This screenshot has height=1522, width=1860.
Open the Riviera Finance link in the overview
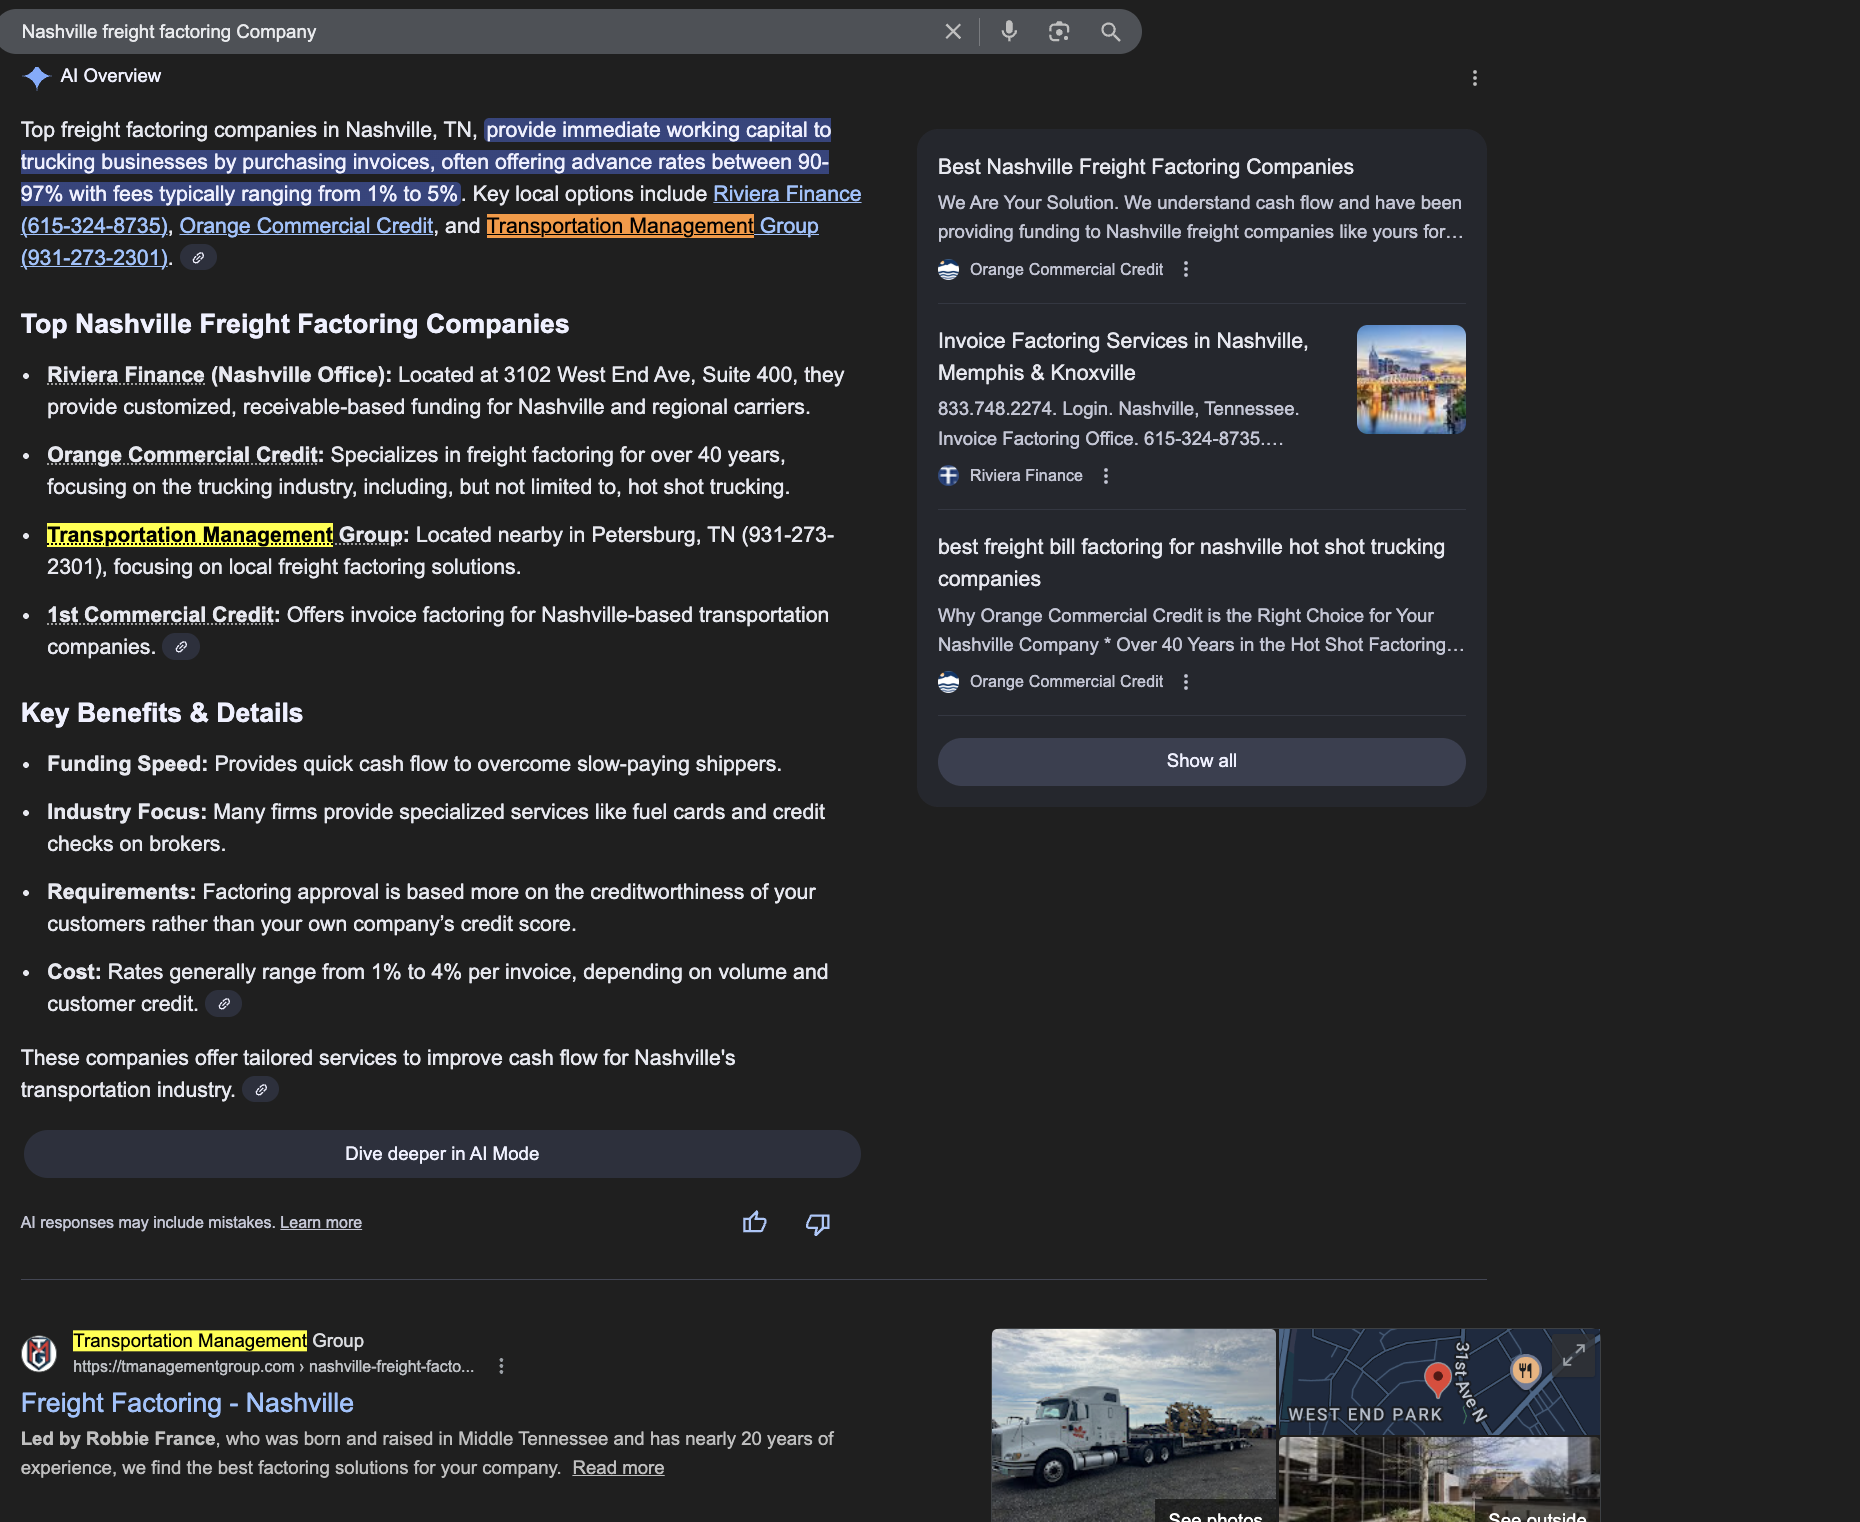click(786, 193)
